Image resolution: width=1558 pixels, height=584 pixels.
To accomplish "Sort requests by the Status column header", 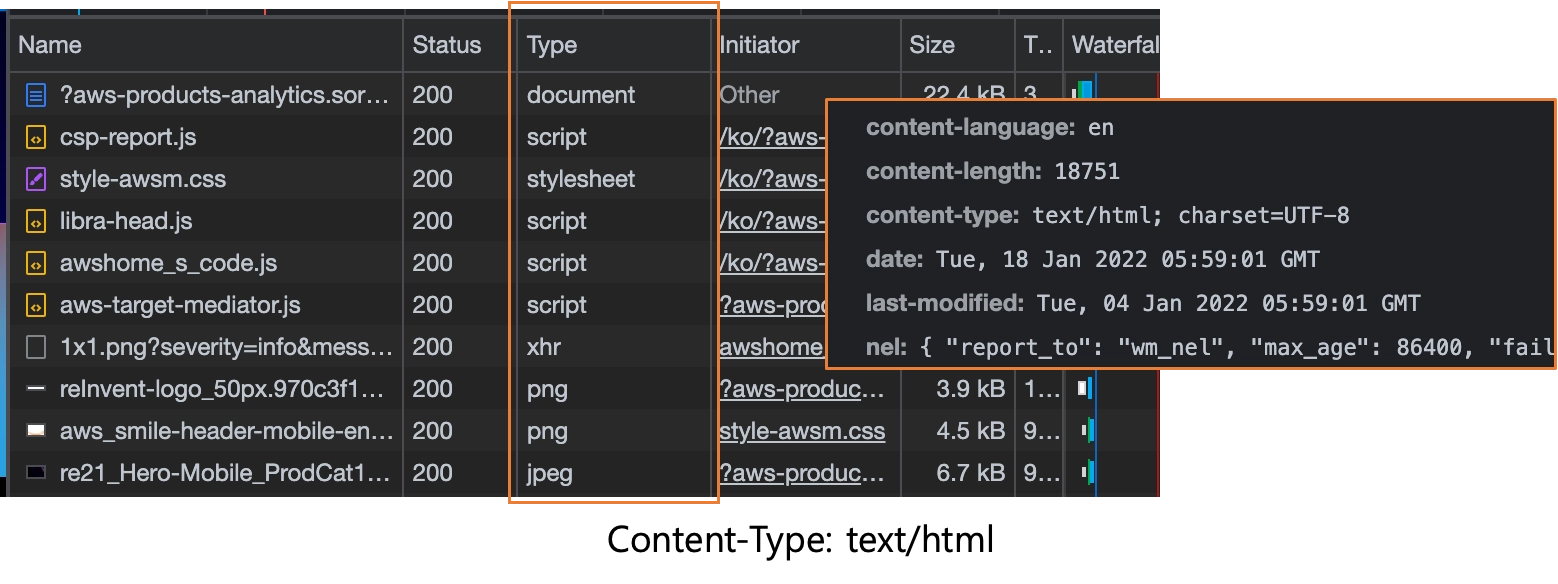I will (446, 45).
